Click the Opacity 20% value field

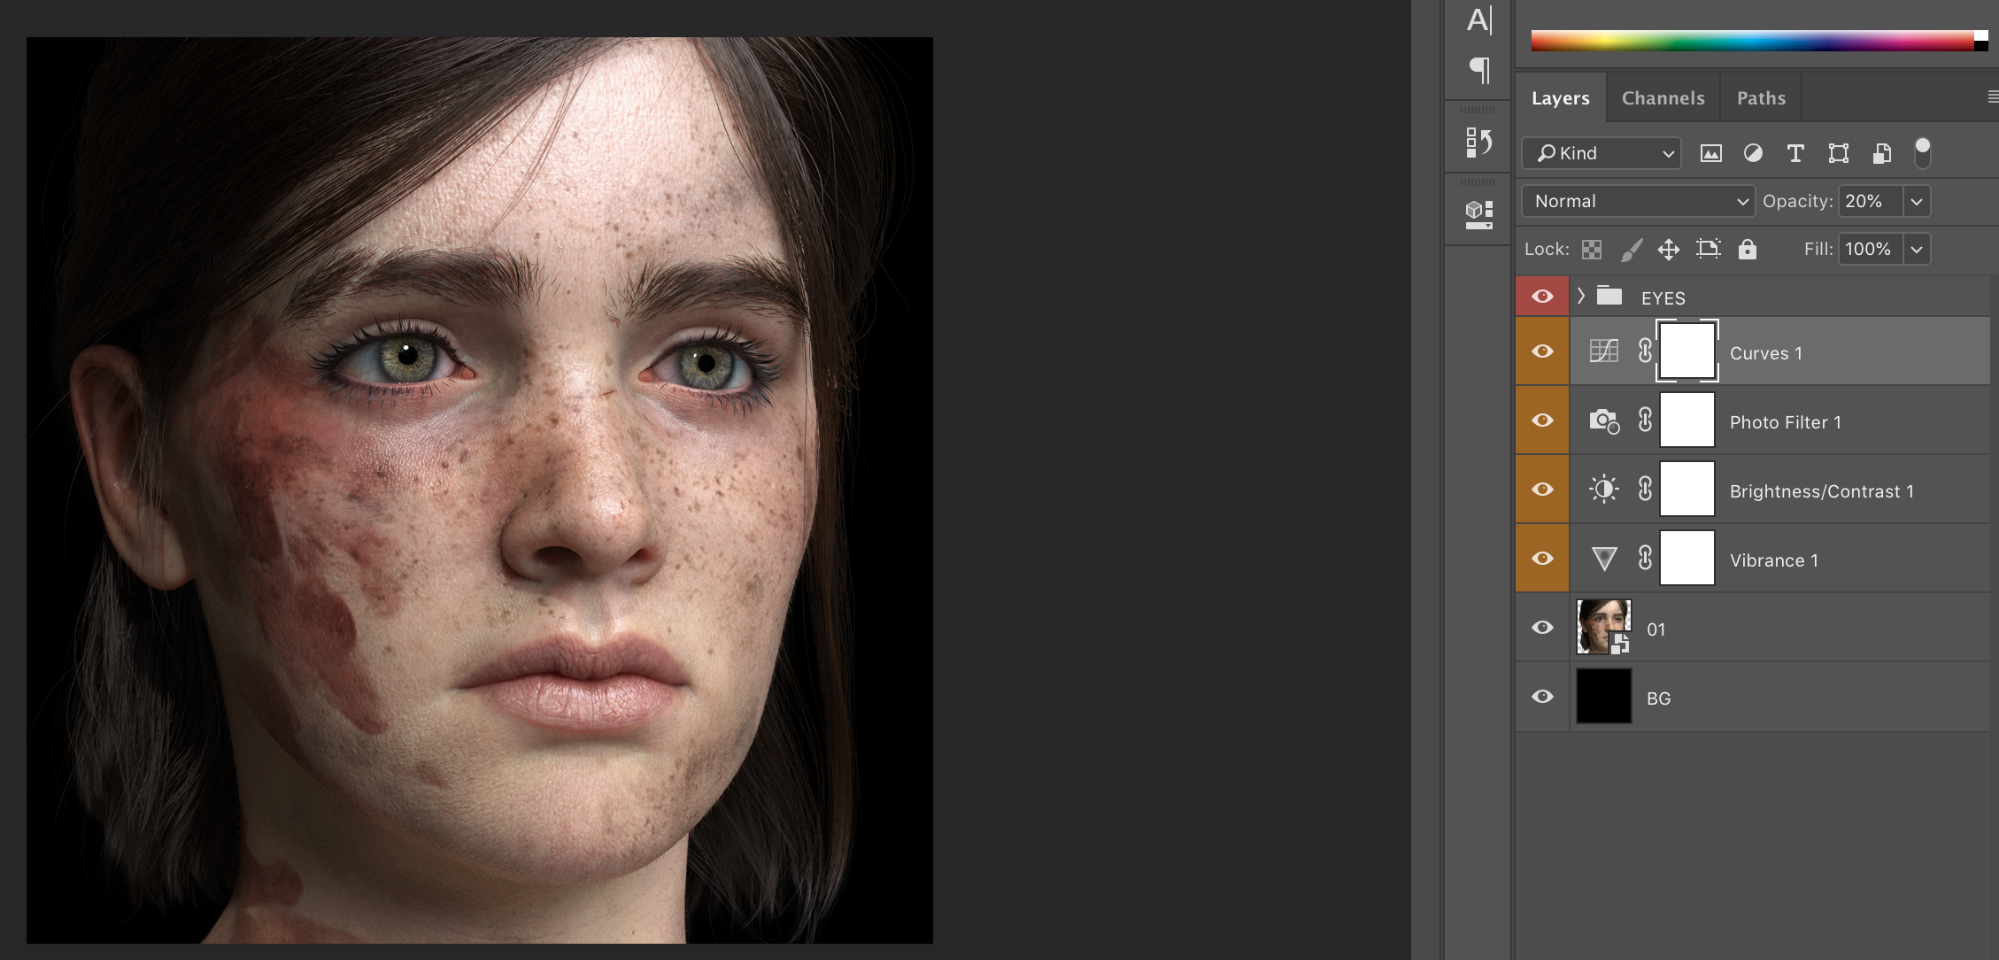click(x=1870, y=201)
